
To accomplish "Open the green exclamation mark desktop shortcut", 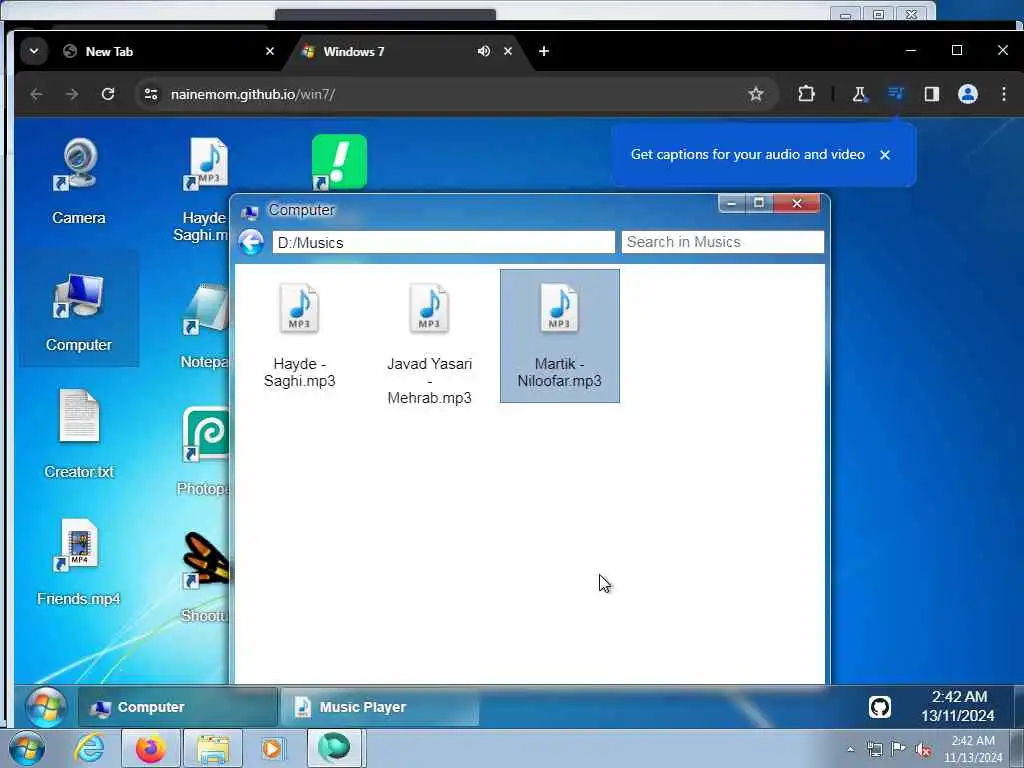I will click(339, 162).
